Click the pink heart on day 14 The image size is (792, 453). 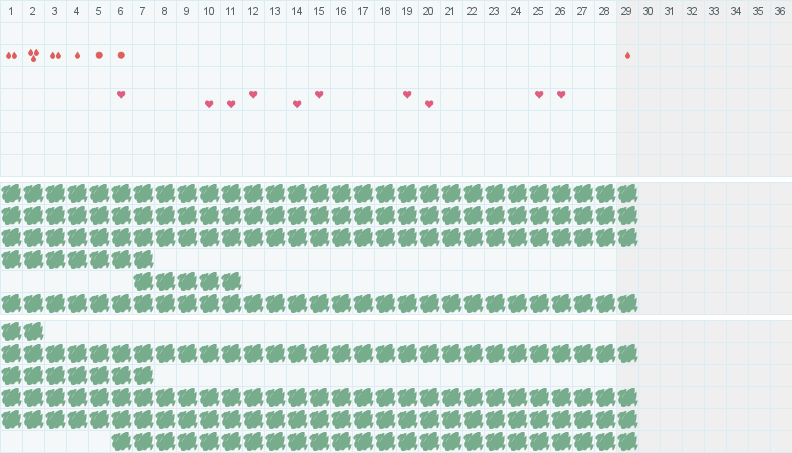297,104
